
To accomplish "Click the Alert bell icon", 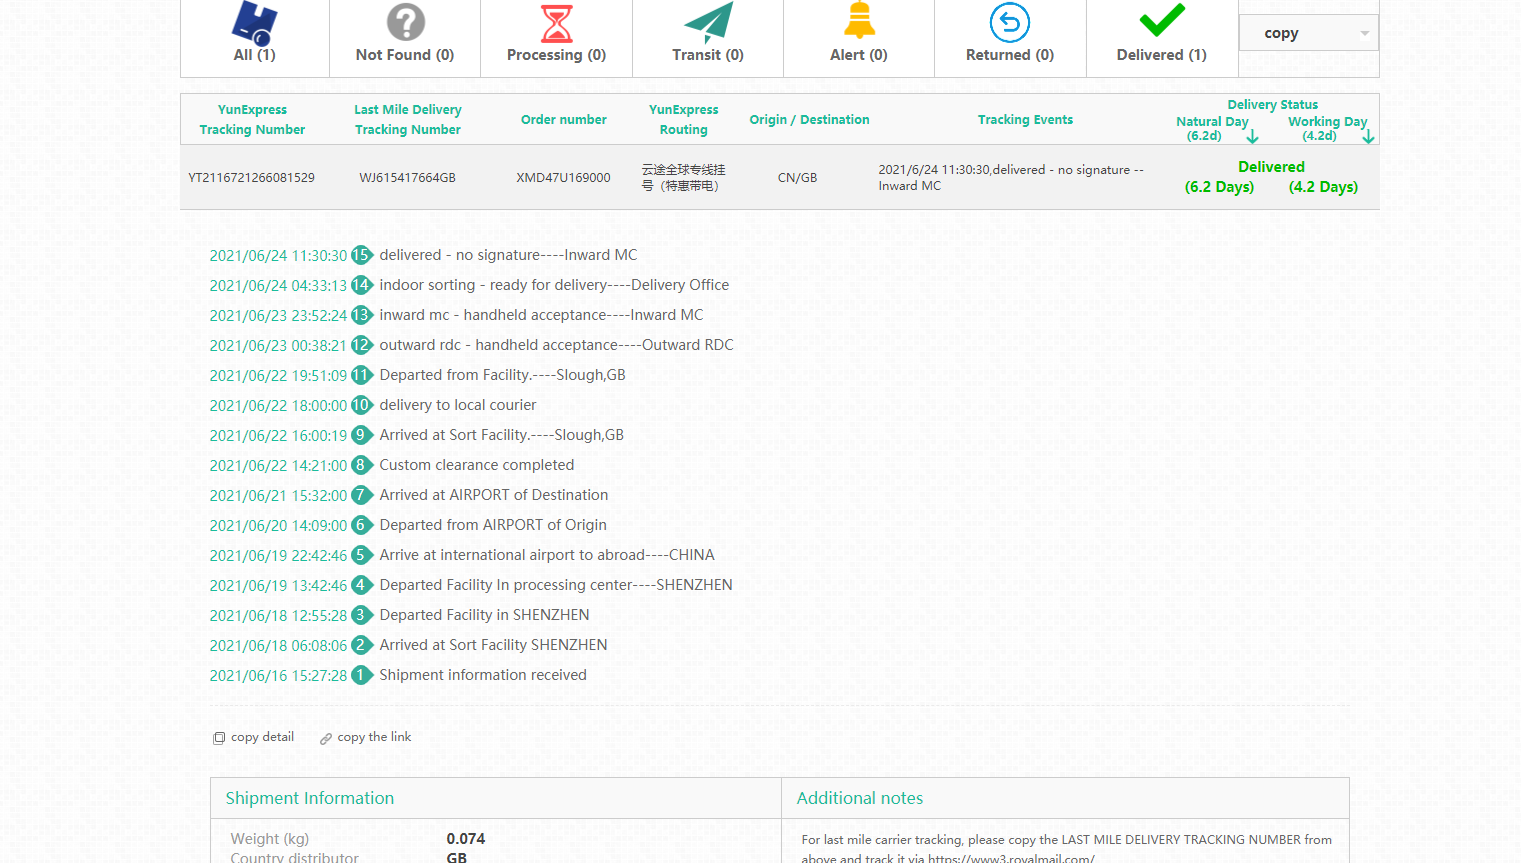I will click(x=859, y=21).
